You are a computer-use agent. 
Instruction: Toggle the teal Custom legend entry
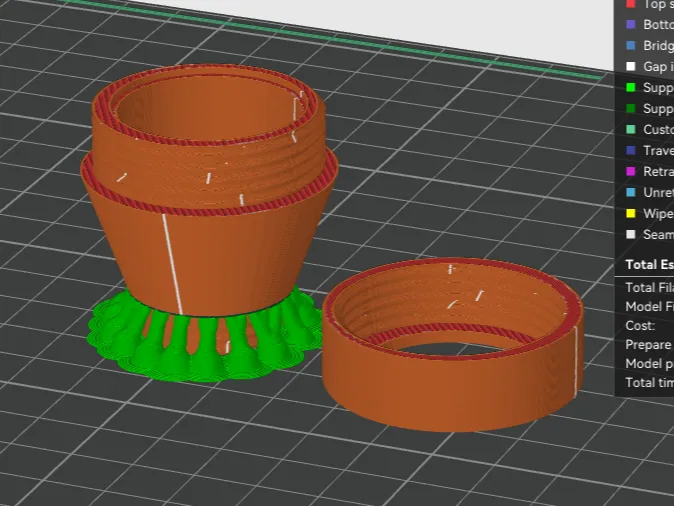(x=649, y=129)
